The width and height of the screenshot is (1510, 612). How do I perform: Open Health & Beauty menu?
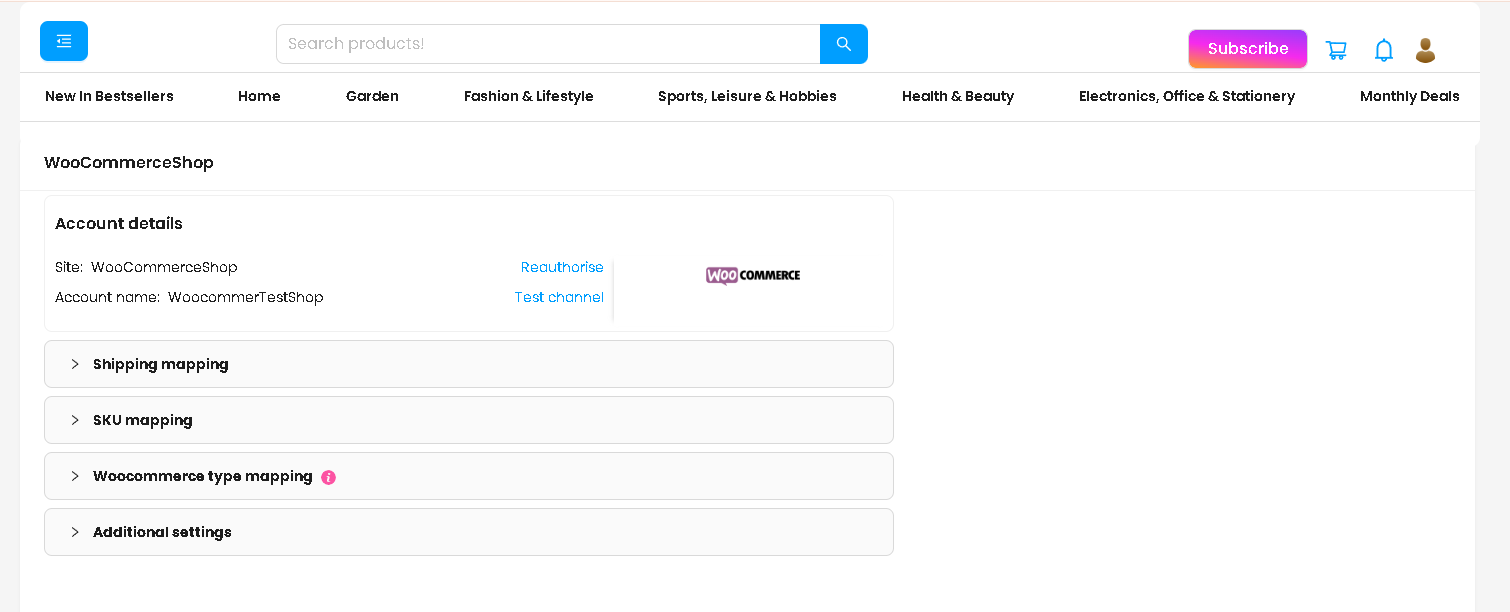(x=958, y=96)
